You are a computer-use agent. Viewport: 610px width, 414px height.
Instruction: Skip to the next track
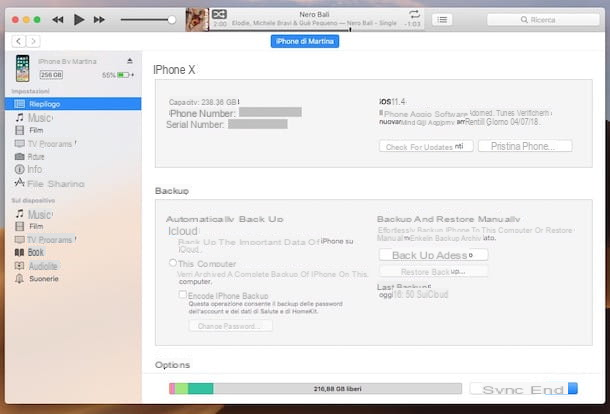coord(99,19)
